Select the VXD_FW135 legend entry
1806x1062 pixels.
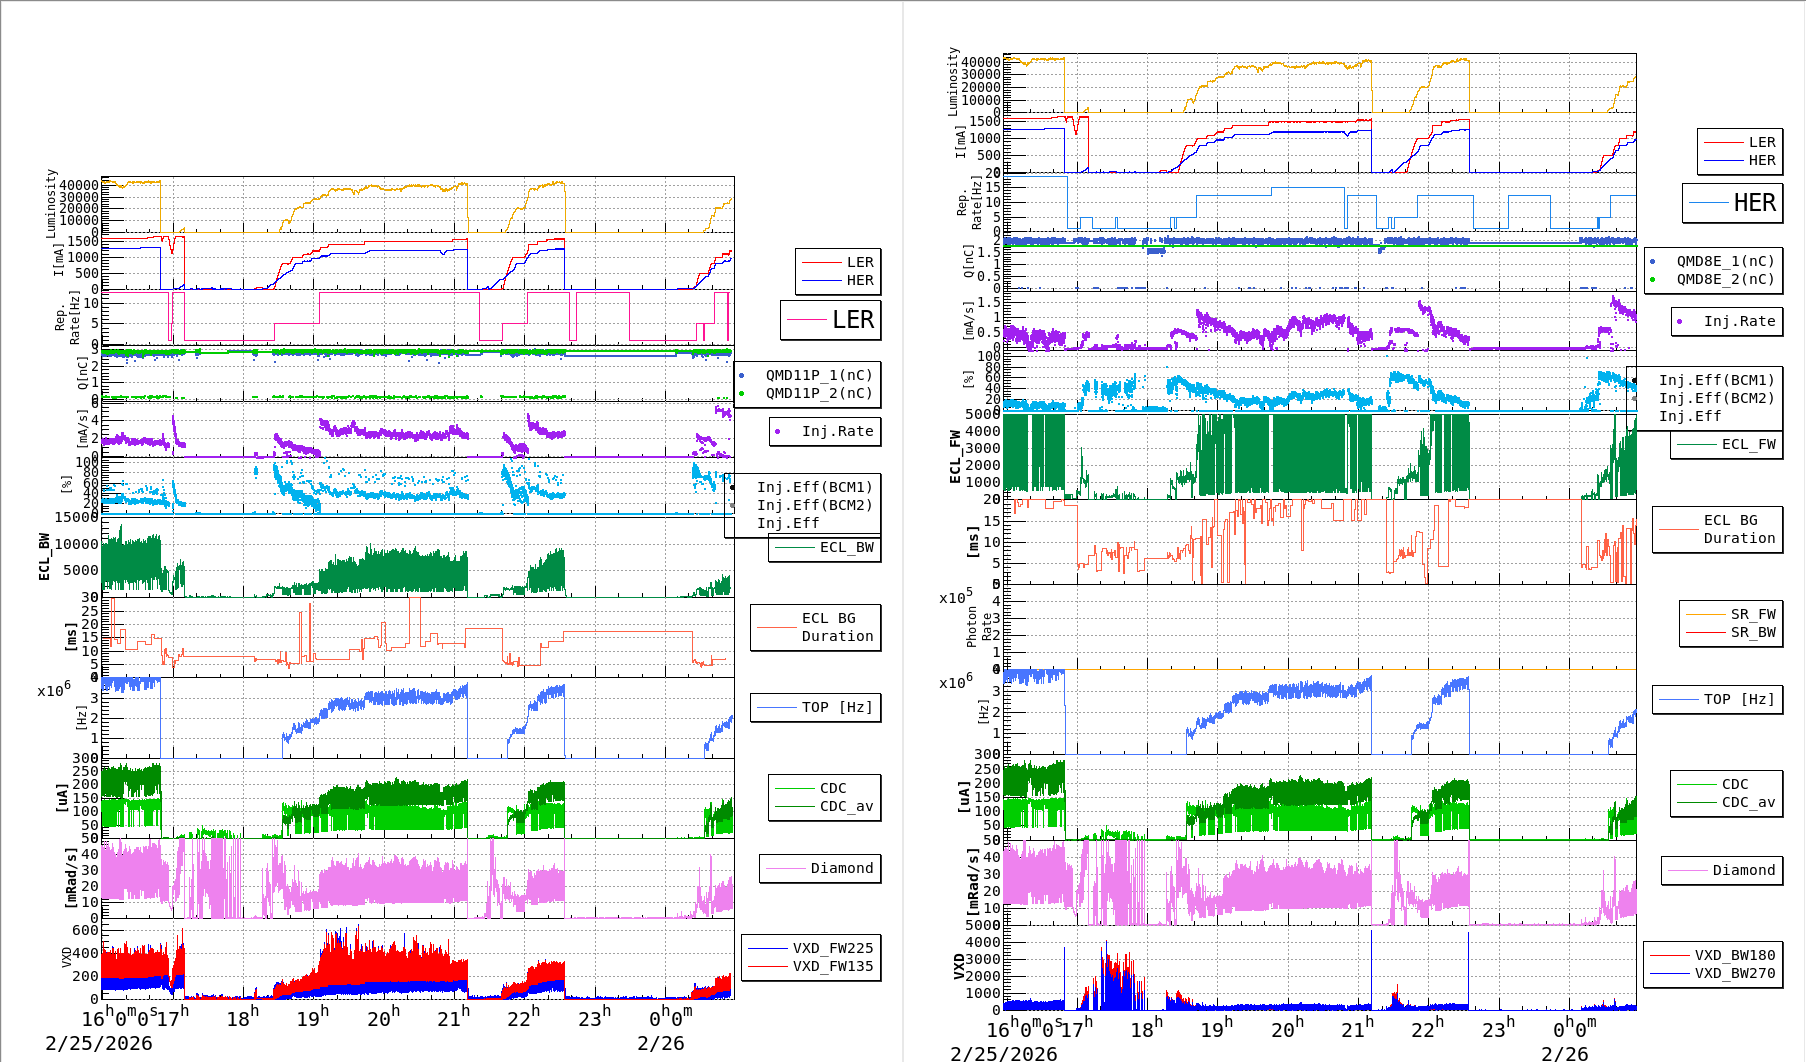(x=832, y=966)
